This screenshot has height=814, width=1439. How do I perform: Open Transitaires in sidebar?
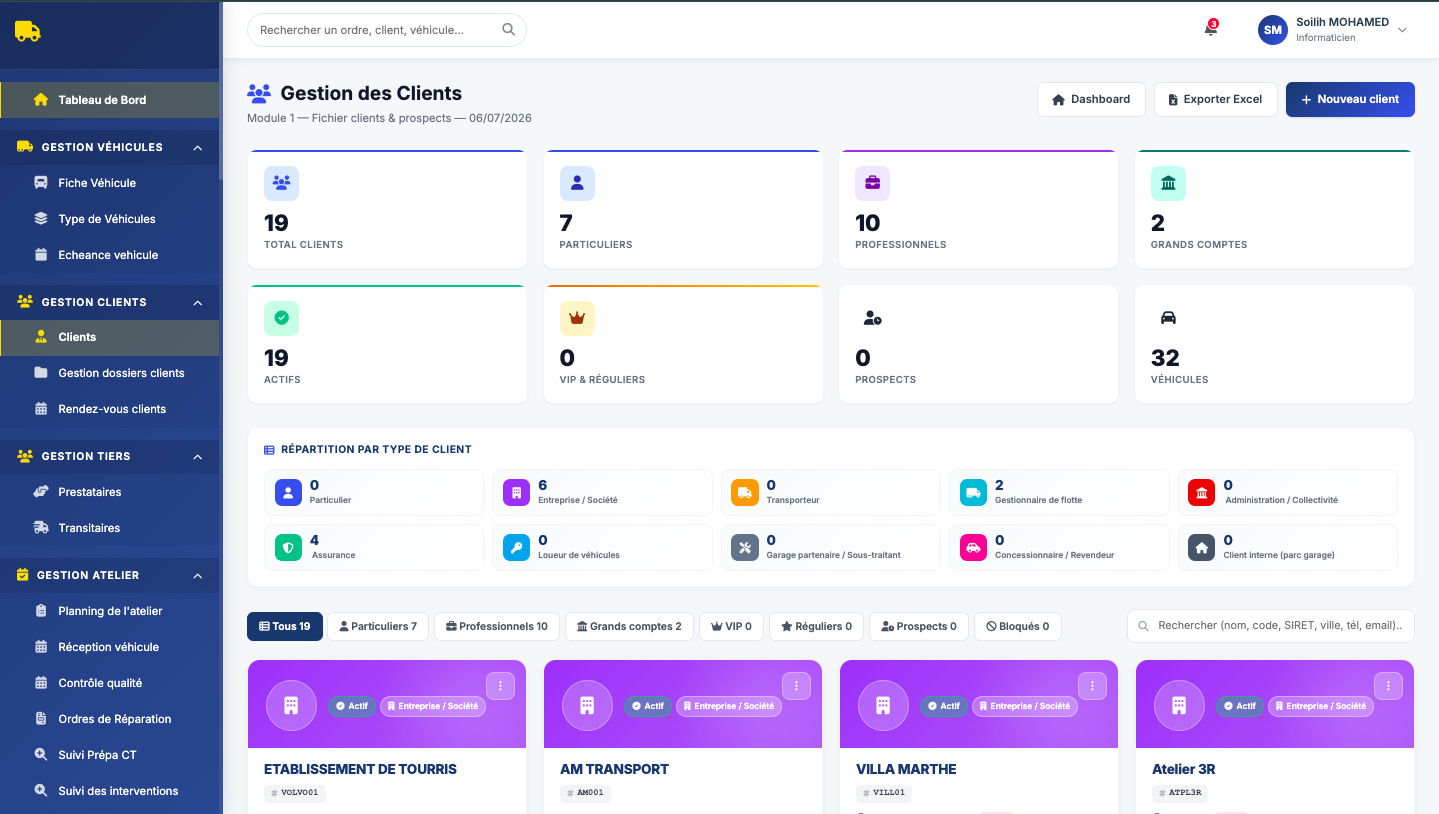[110, 528]
